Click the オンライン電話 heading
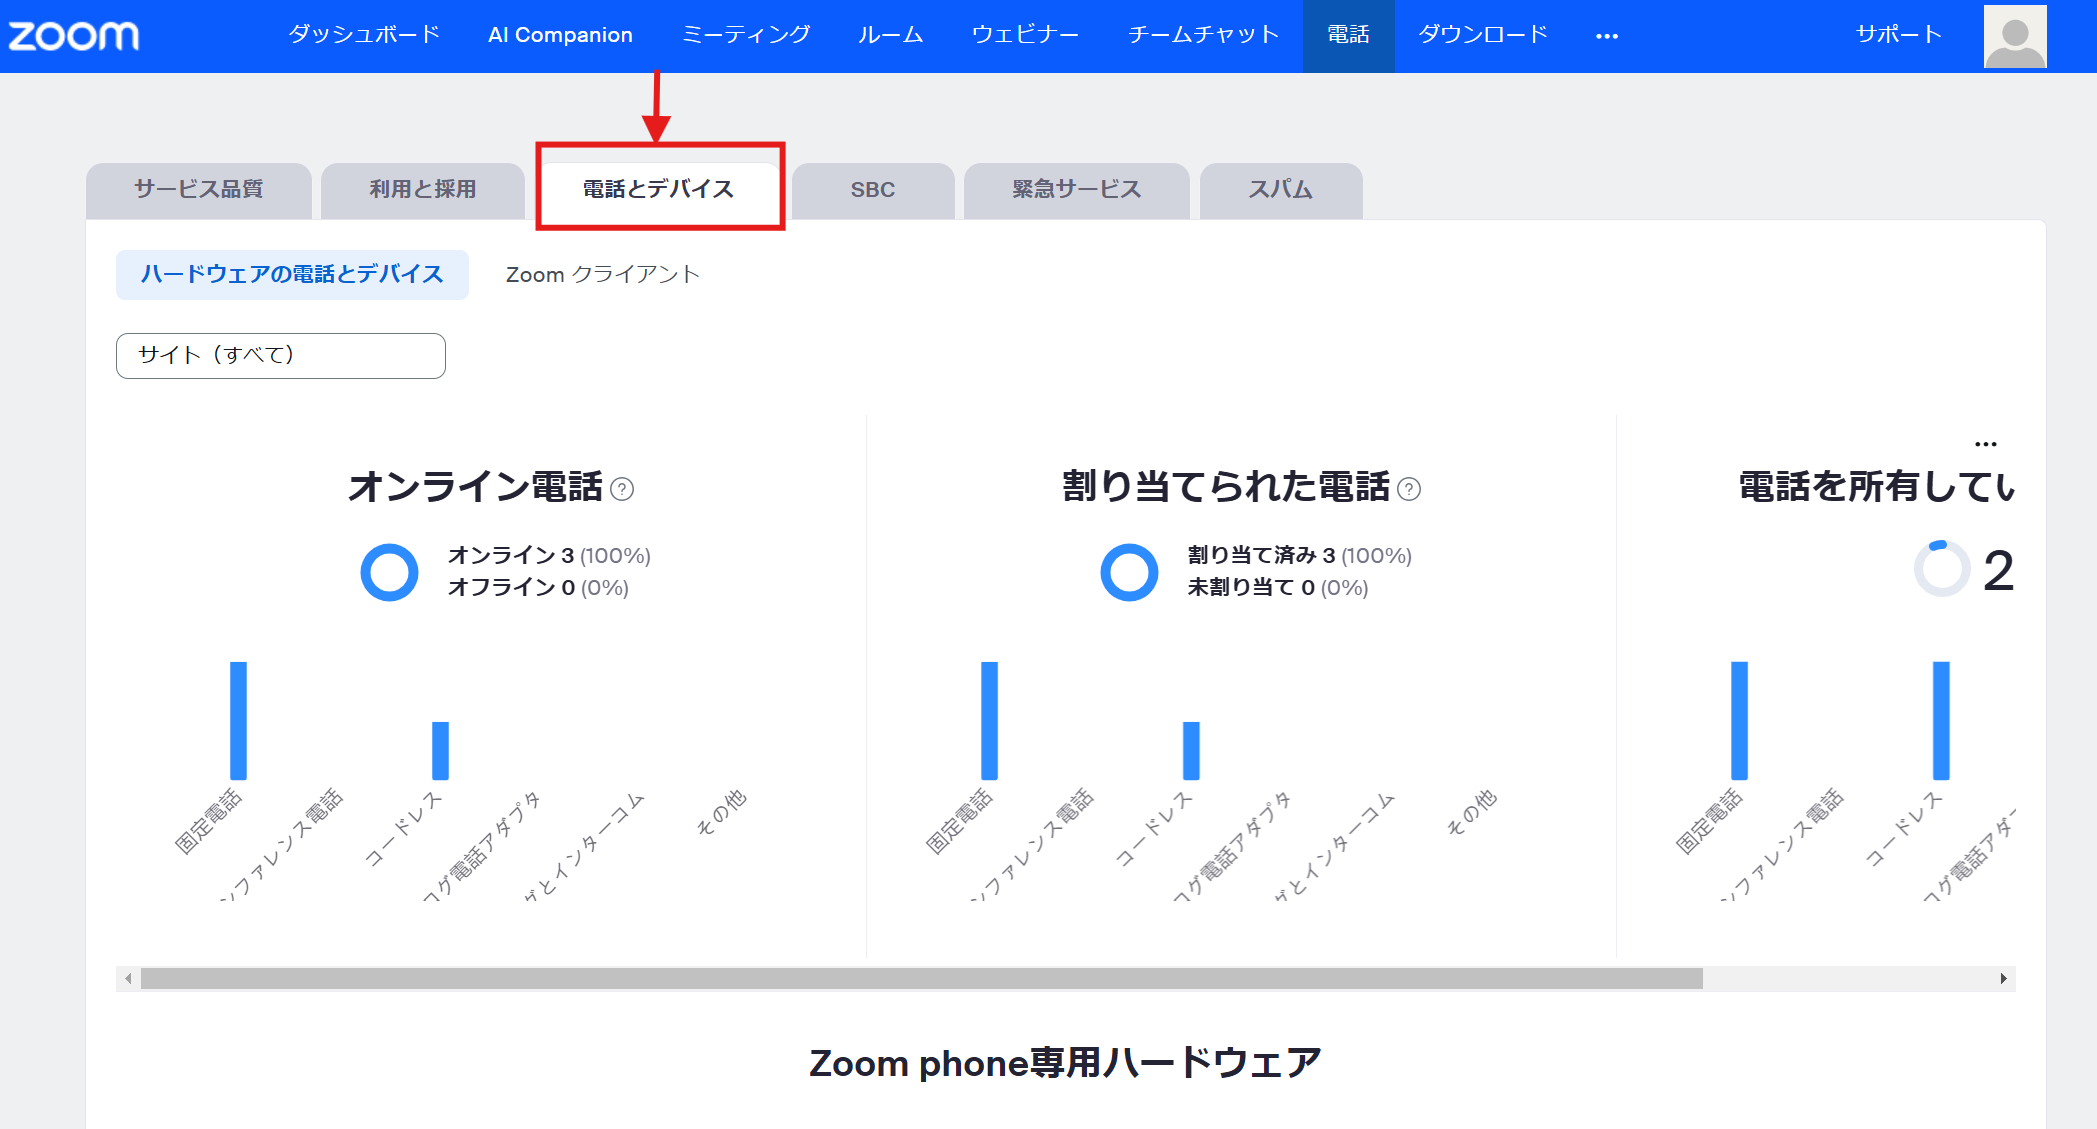This screenshot has width=2097, height=1129. coord(476,487)
